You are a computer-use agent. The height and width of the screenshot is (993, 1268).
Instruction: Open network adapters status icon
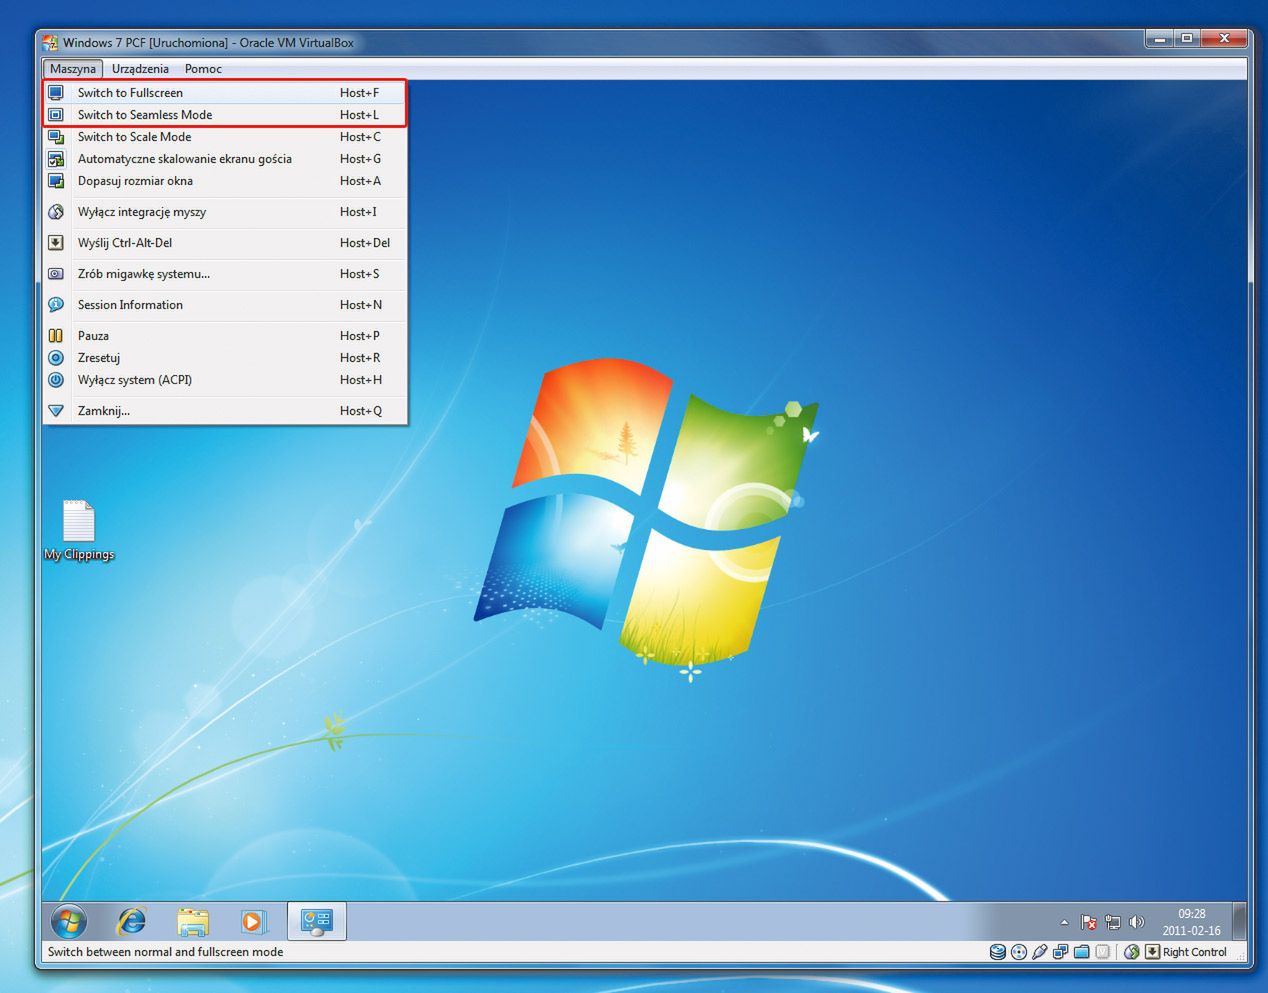pos(1060,952)
